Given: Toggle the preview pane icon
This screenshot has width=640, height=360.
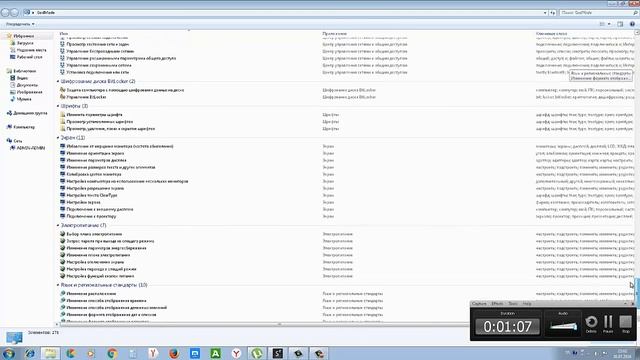Looking at the screenshot, I should (x=620, y=24).
